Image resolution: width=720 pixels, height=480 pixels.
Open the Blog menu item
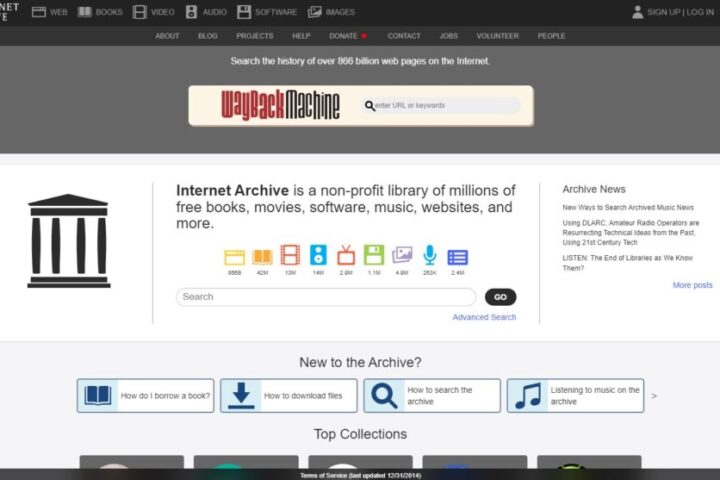208,36
